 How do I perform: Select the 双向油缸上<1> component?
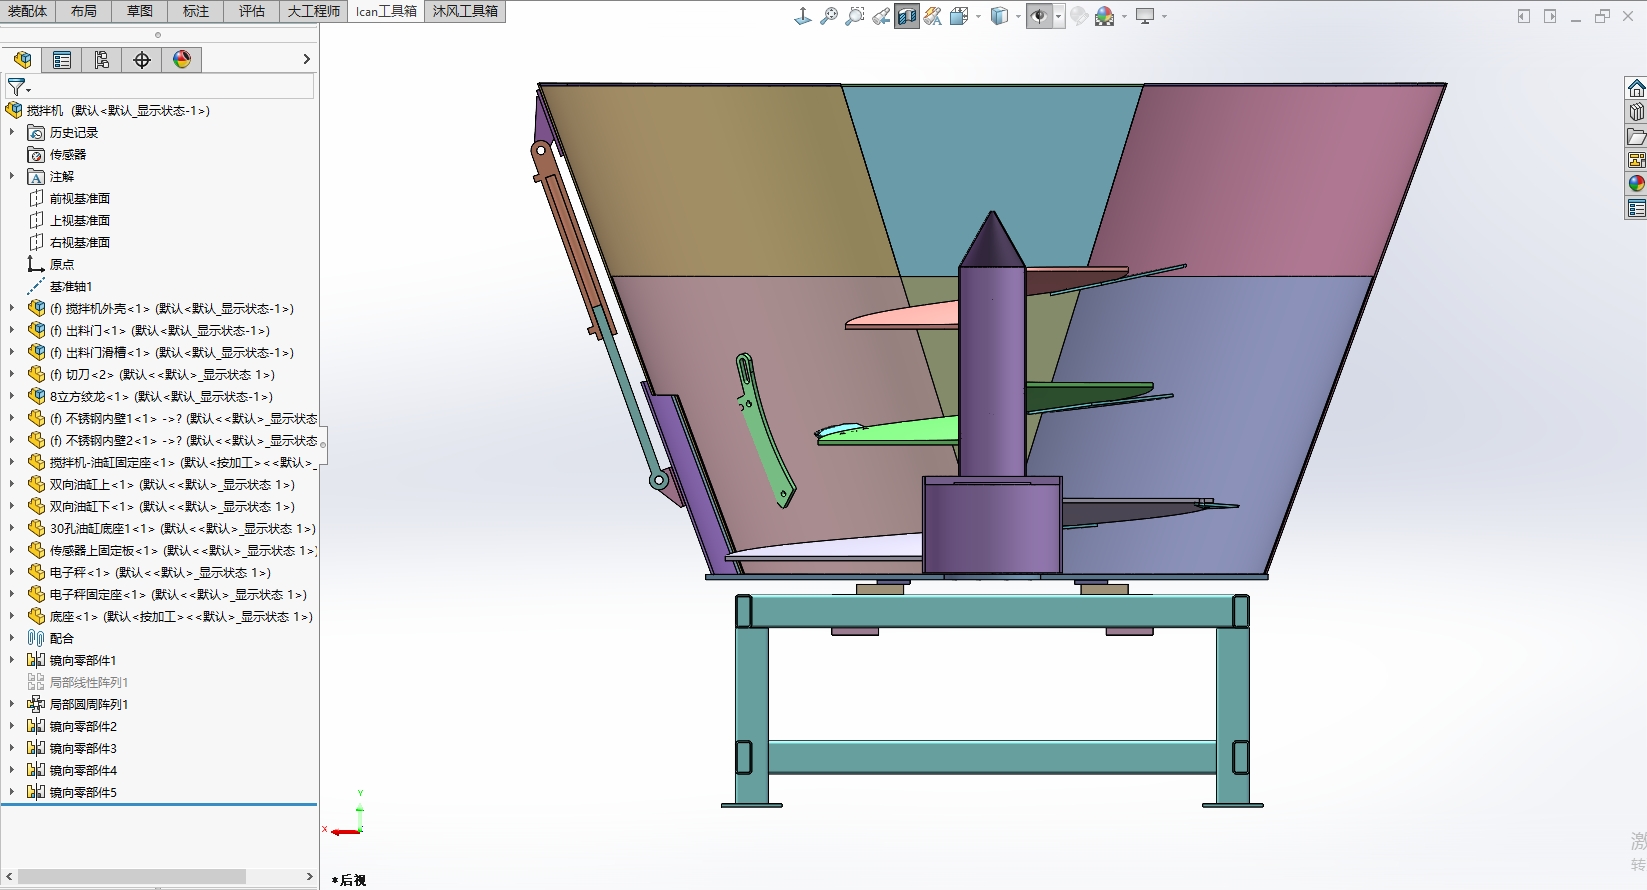pyautogui.click(x=172, y=484)
